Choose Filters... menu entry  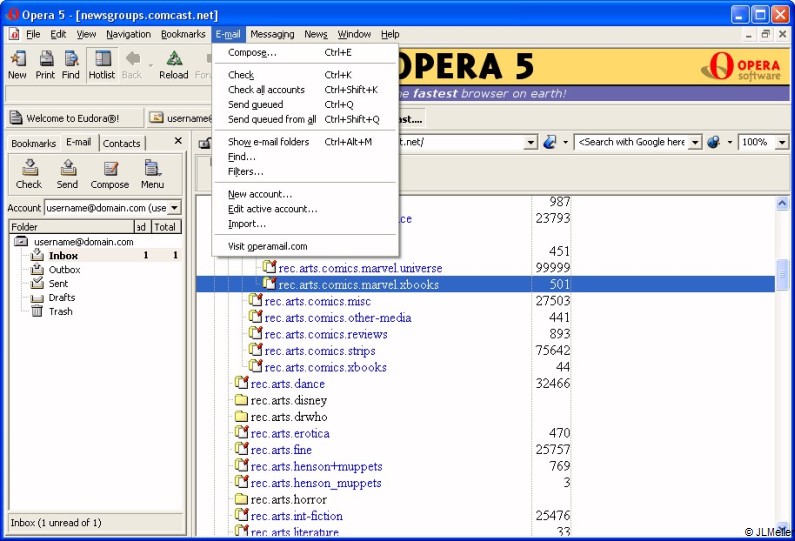point(305,171)
